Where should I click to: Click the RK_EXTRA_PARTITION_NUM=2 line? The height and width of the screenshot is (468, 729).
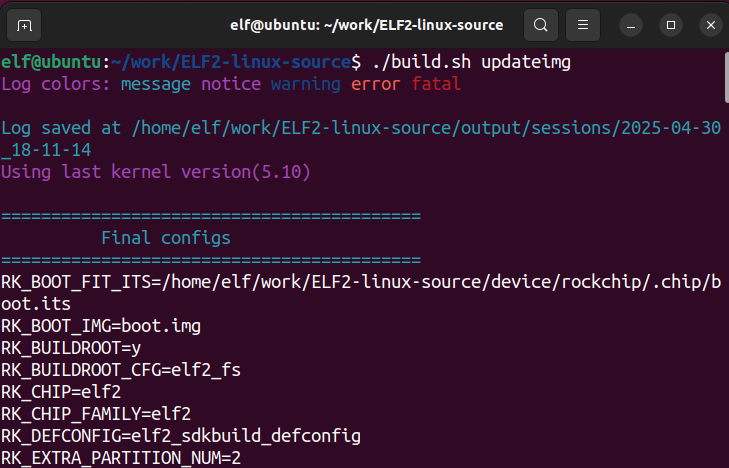coord(121,458)
